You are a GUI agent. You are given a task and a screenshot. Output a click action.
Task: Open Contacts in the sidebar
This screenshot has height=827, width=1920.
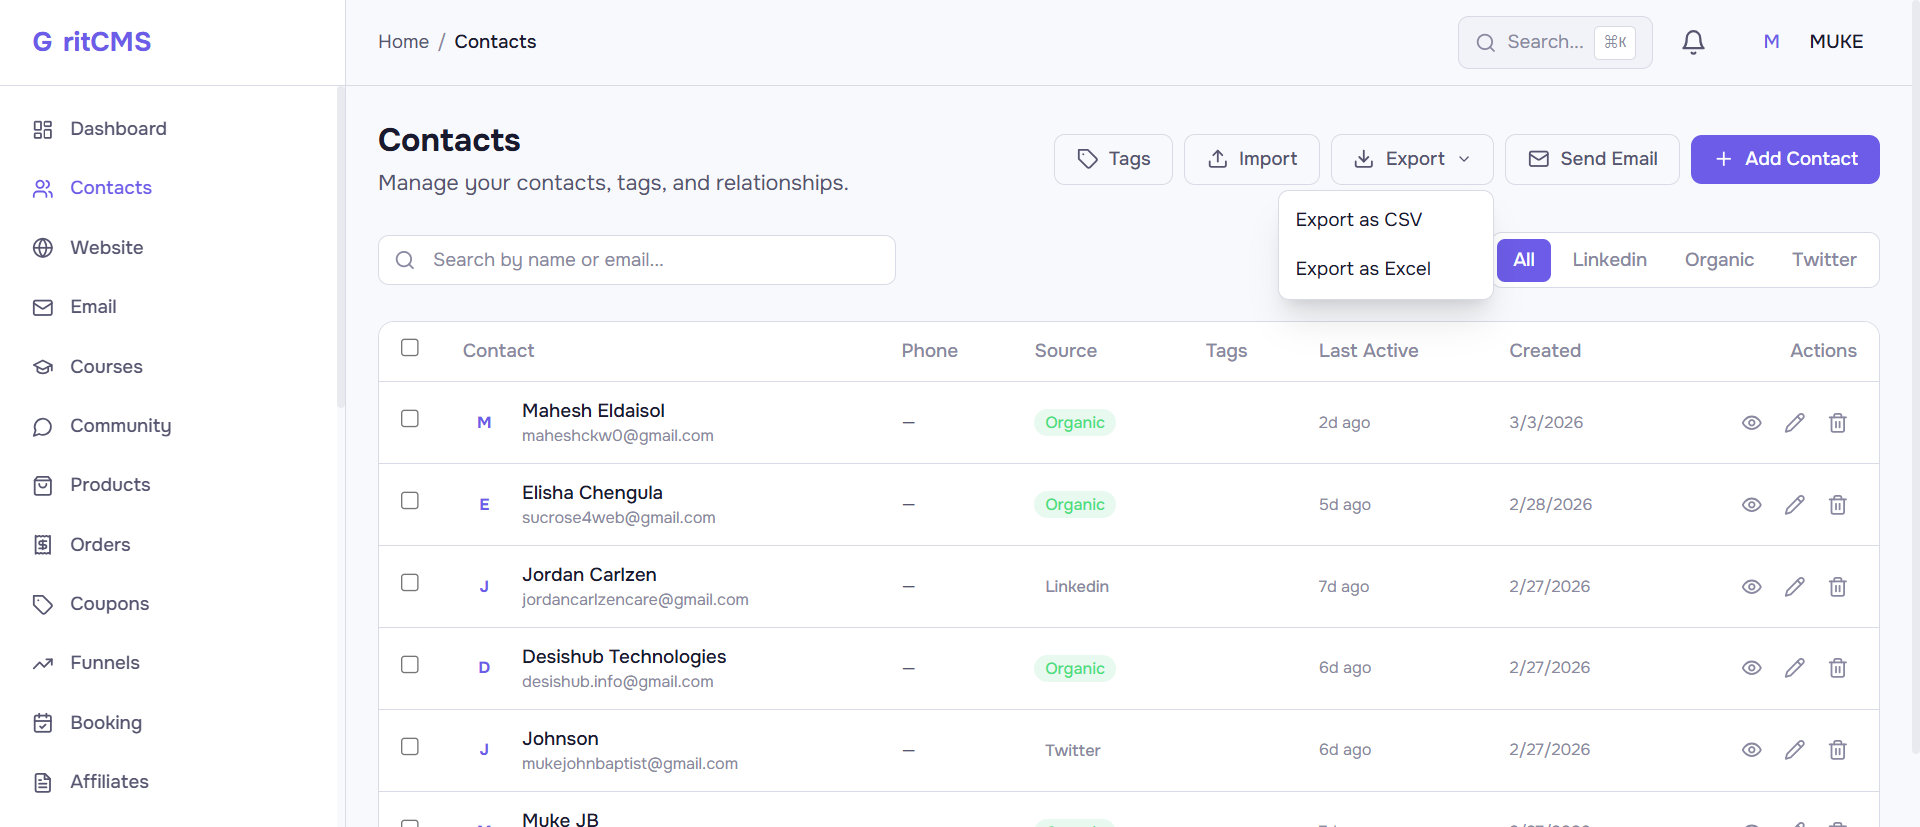(111, 188)
